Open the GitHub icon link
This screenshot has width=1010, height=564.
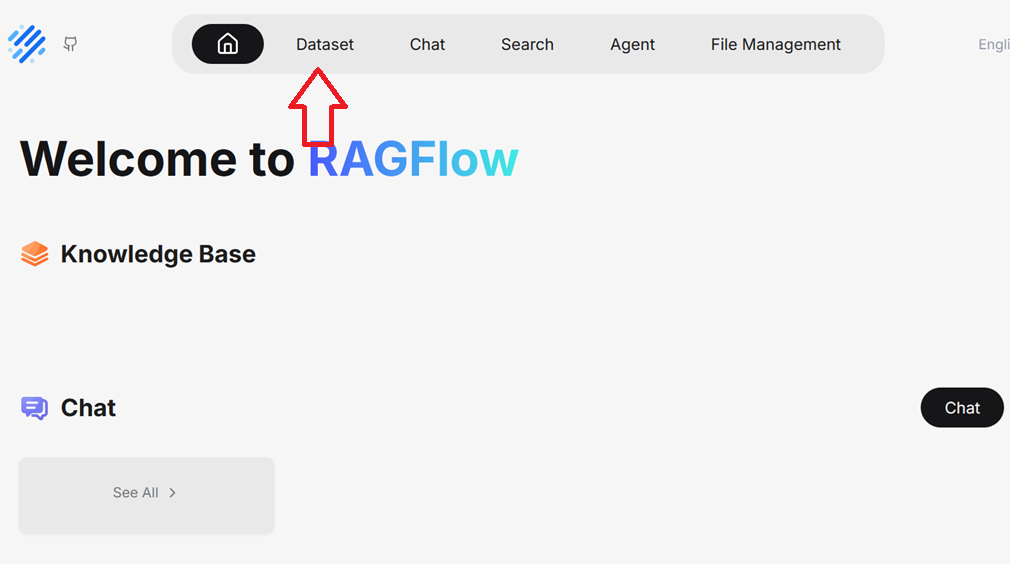click(70, 44)
